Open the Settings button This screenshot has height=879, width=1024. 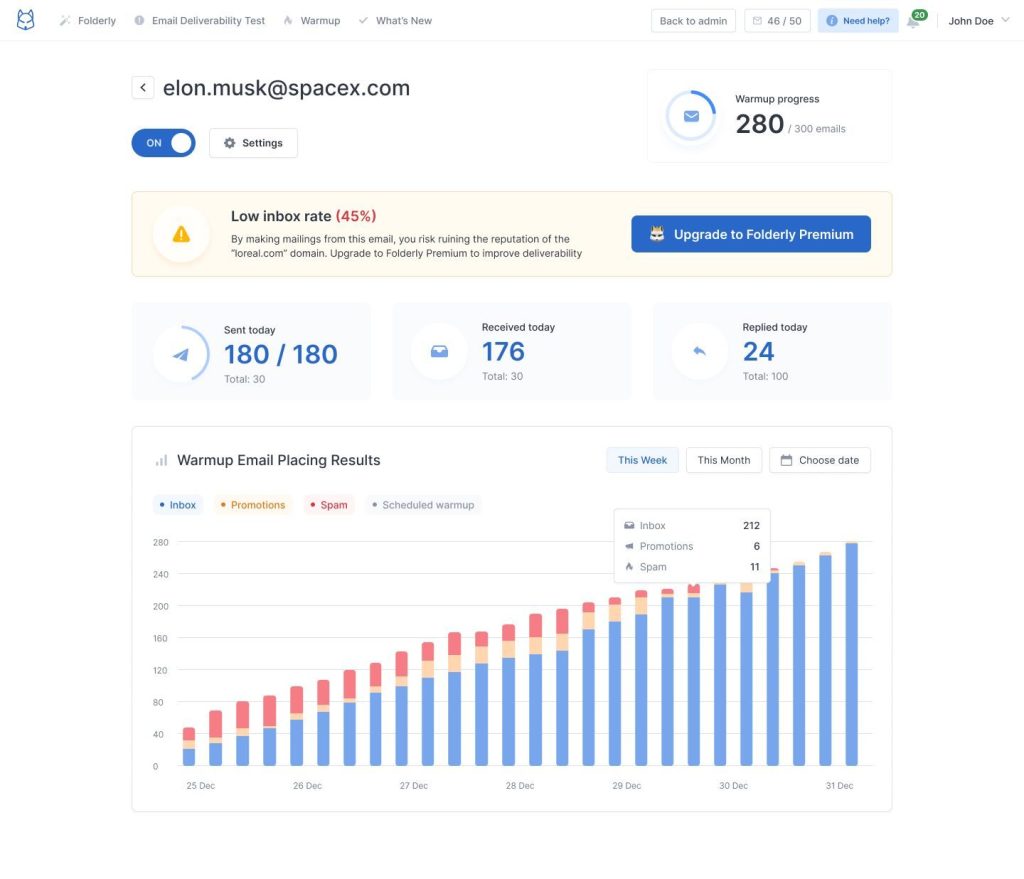tap(253, 143)
